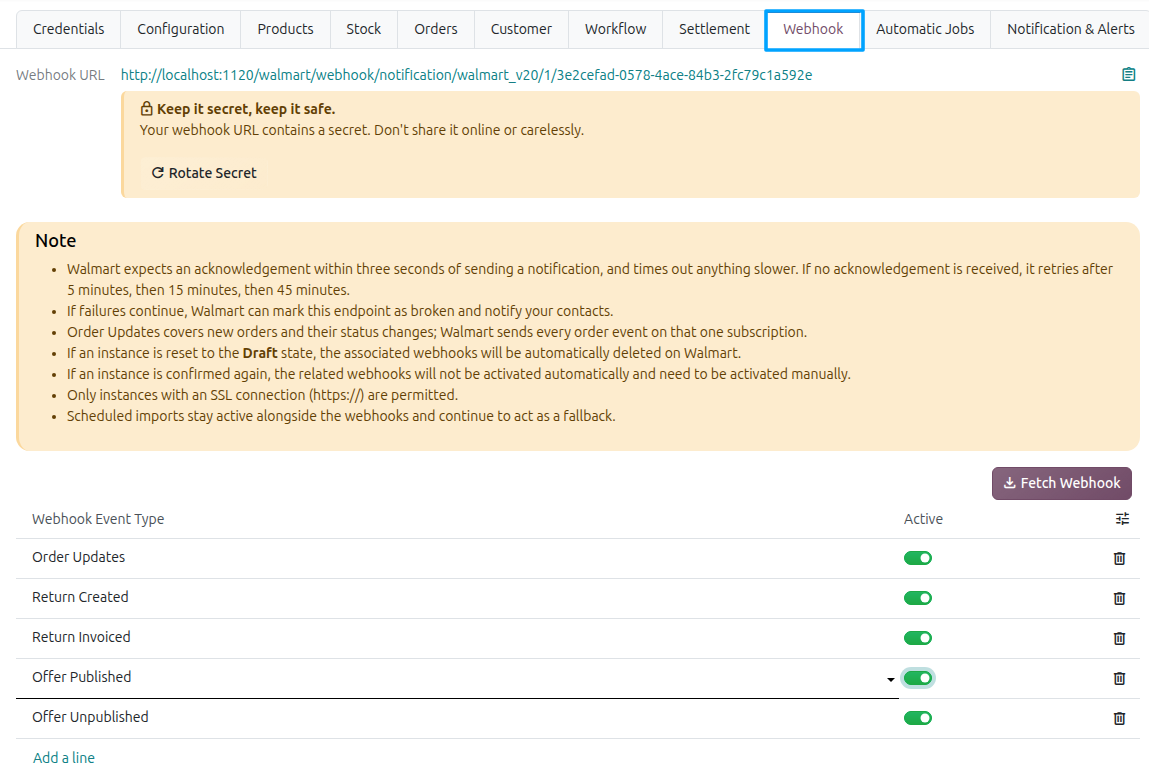Screen dimensions: 1149x774
Task: Open the Orders tab
Action: [x=435, y=29]
